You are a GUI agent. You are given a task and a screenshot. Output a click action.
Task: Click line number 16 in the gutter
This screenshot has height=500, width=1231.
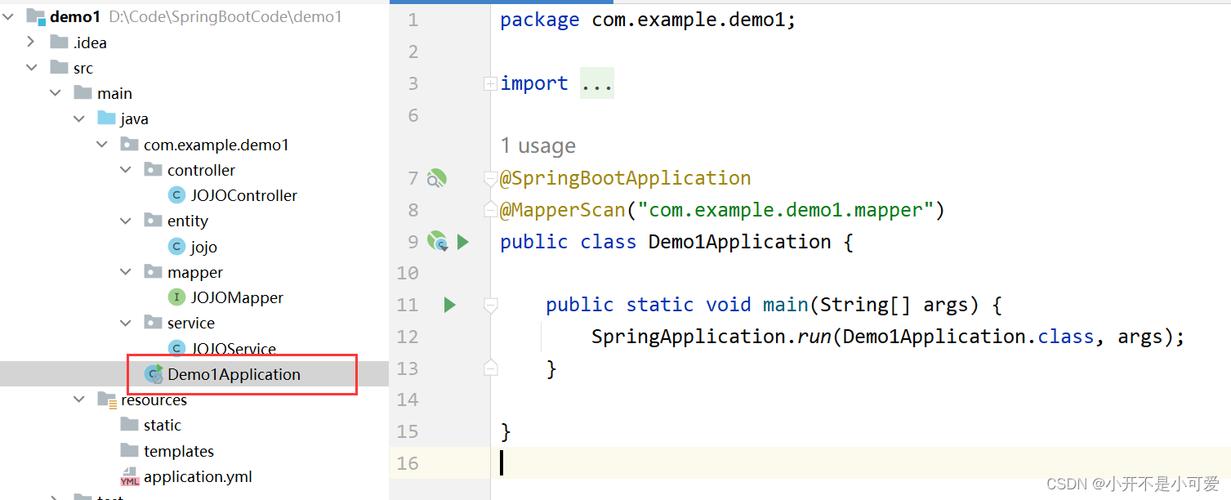[408, 463]
